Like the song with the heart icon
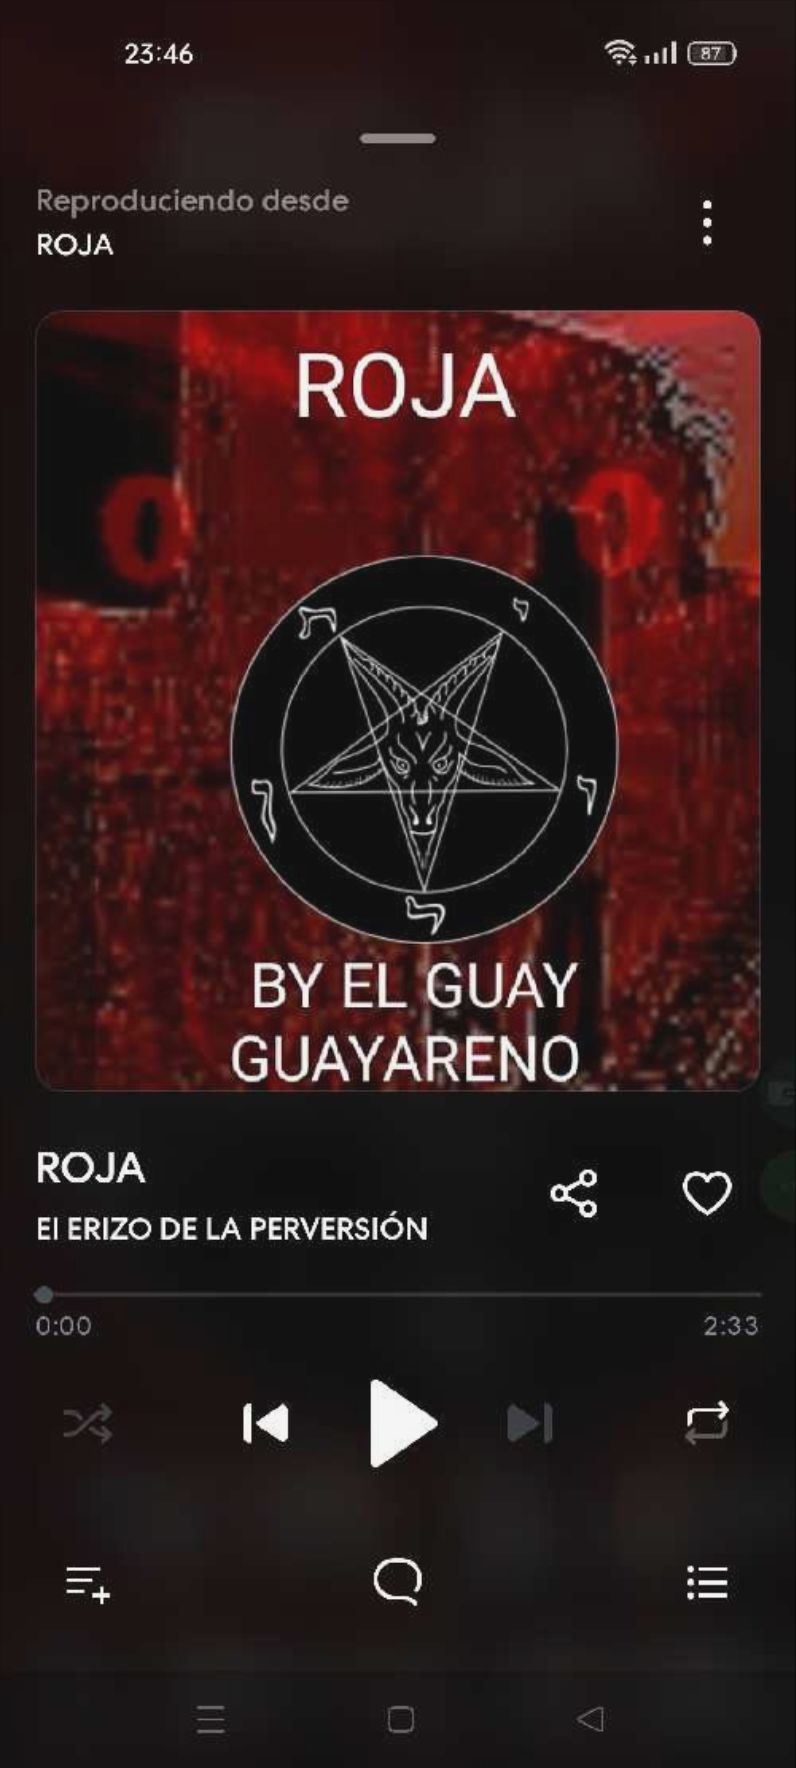Image resolution: width=796 pixels, height=1768 pixels. coord(707,1193)
